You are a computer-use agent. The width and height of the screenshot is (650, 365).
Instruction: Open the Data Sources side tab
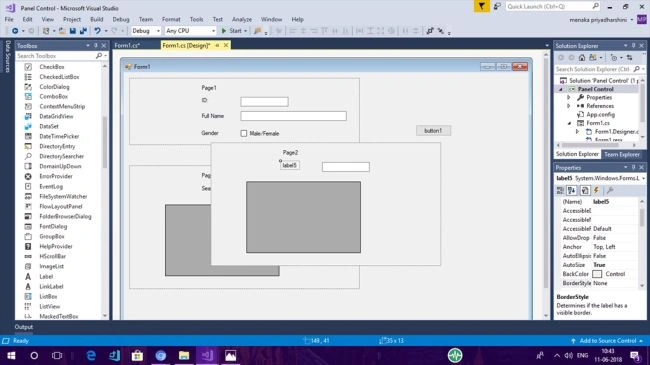coord(7,56)
